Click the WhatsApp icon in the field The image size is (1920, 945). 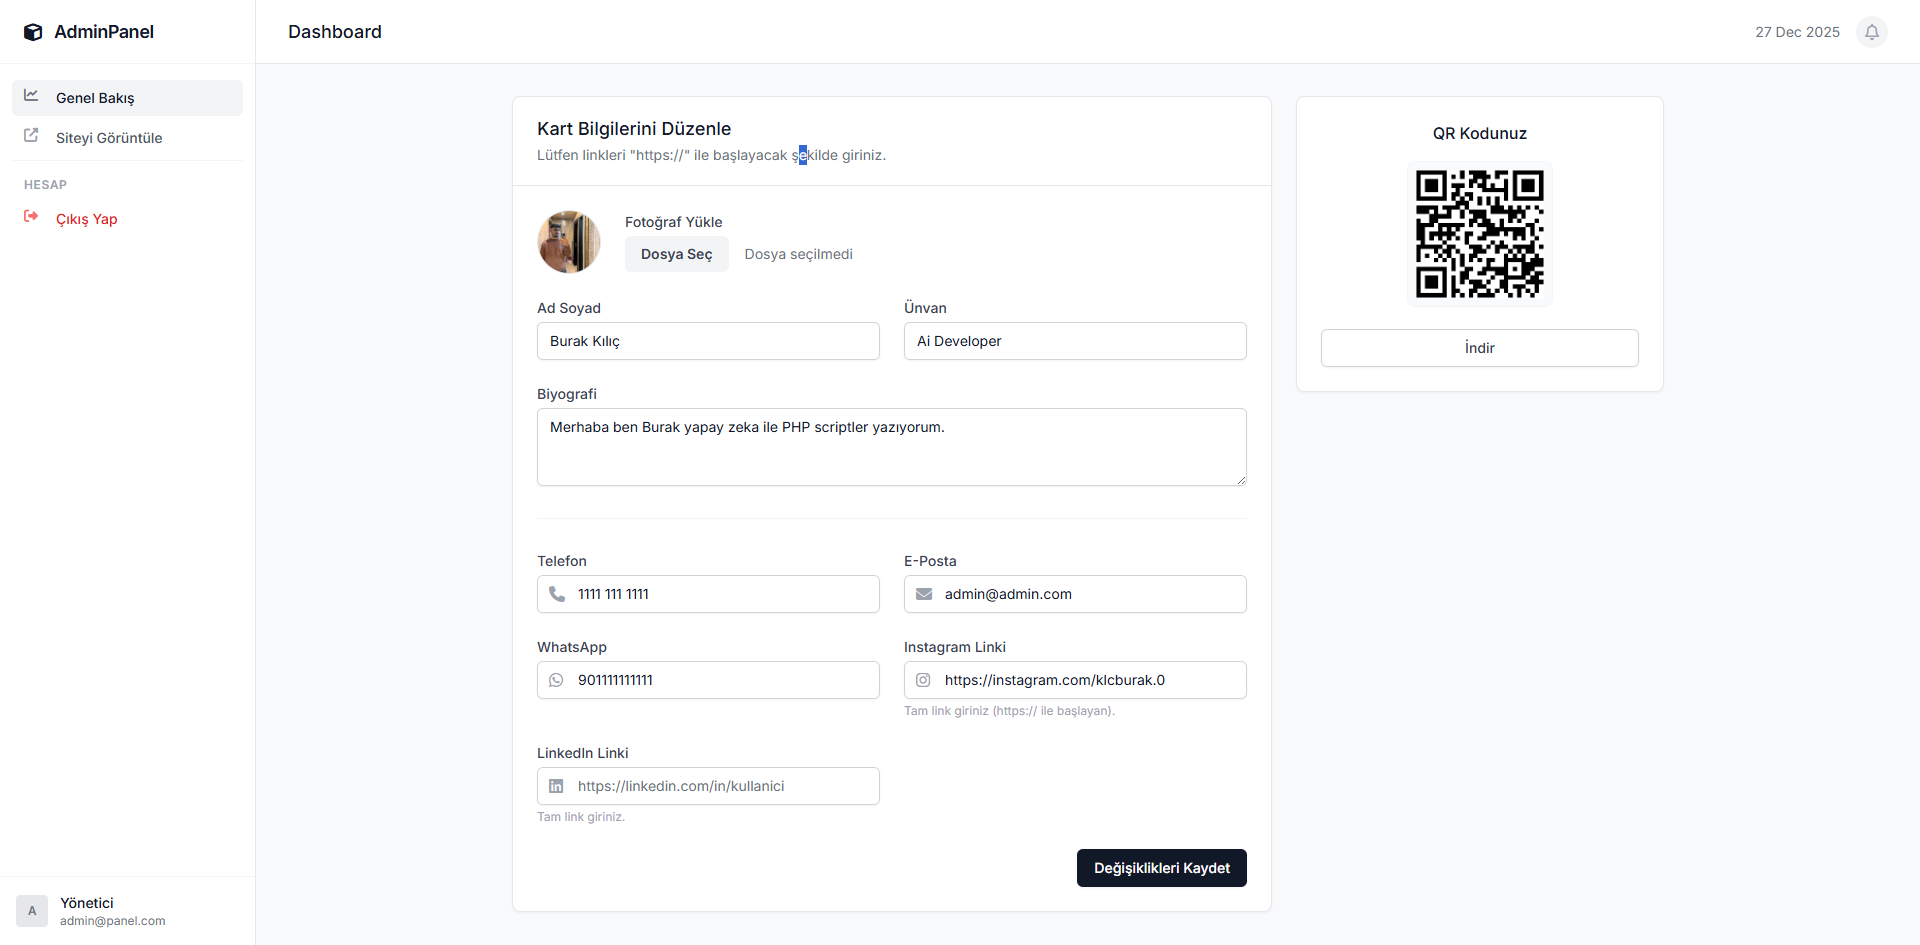click(x=557, y=680)
